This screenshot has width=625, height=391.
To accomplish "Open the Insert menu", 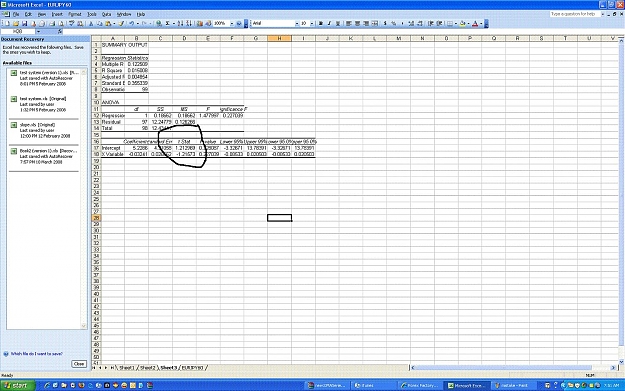I will (57, 14).
